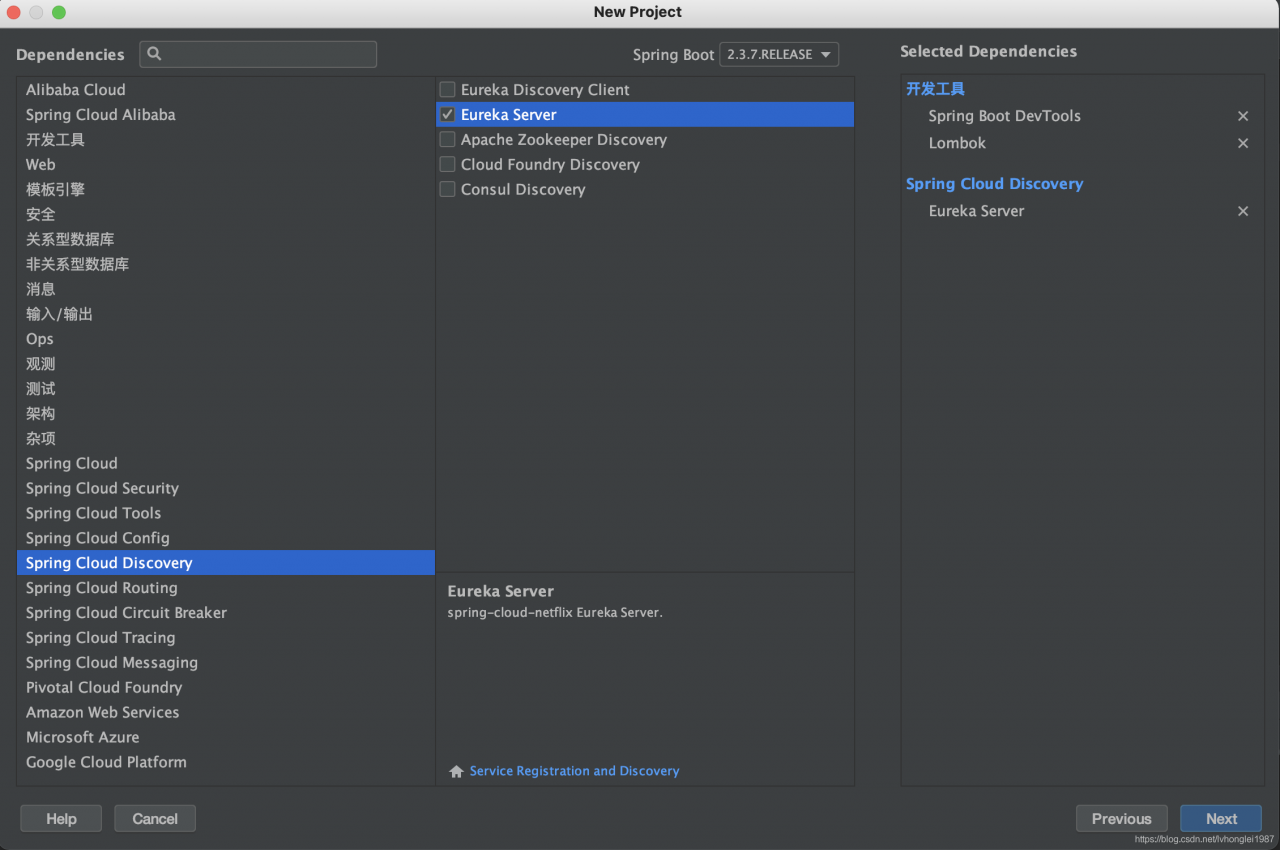The image size is (1280, 850).
Task: Proceed with the Next button
Action: click(1221, 819)
